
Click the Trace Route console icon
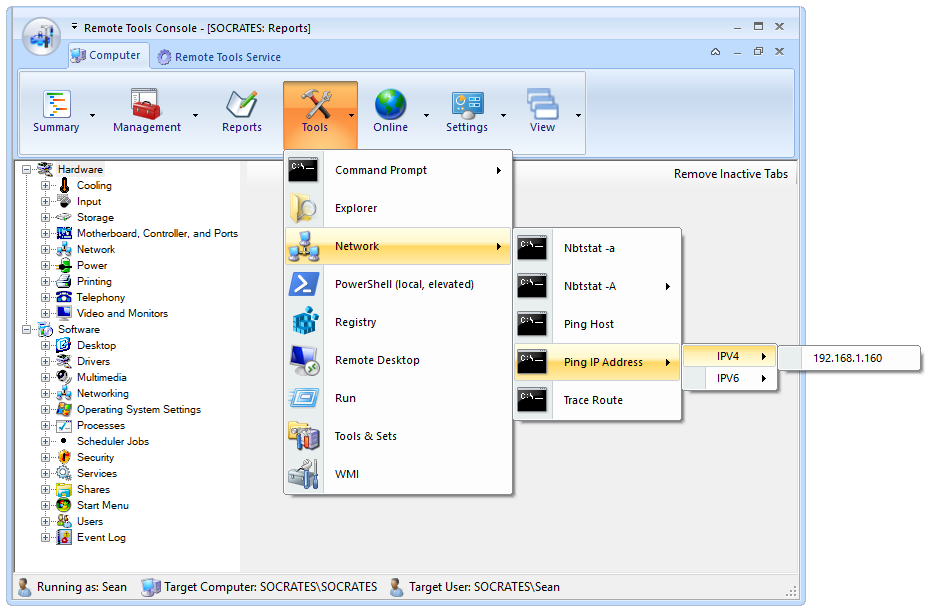(531, 400)
